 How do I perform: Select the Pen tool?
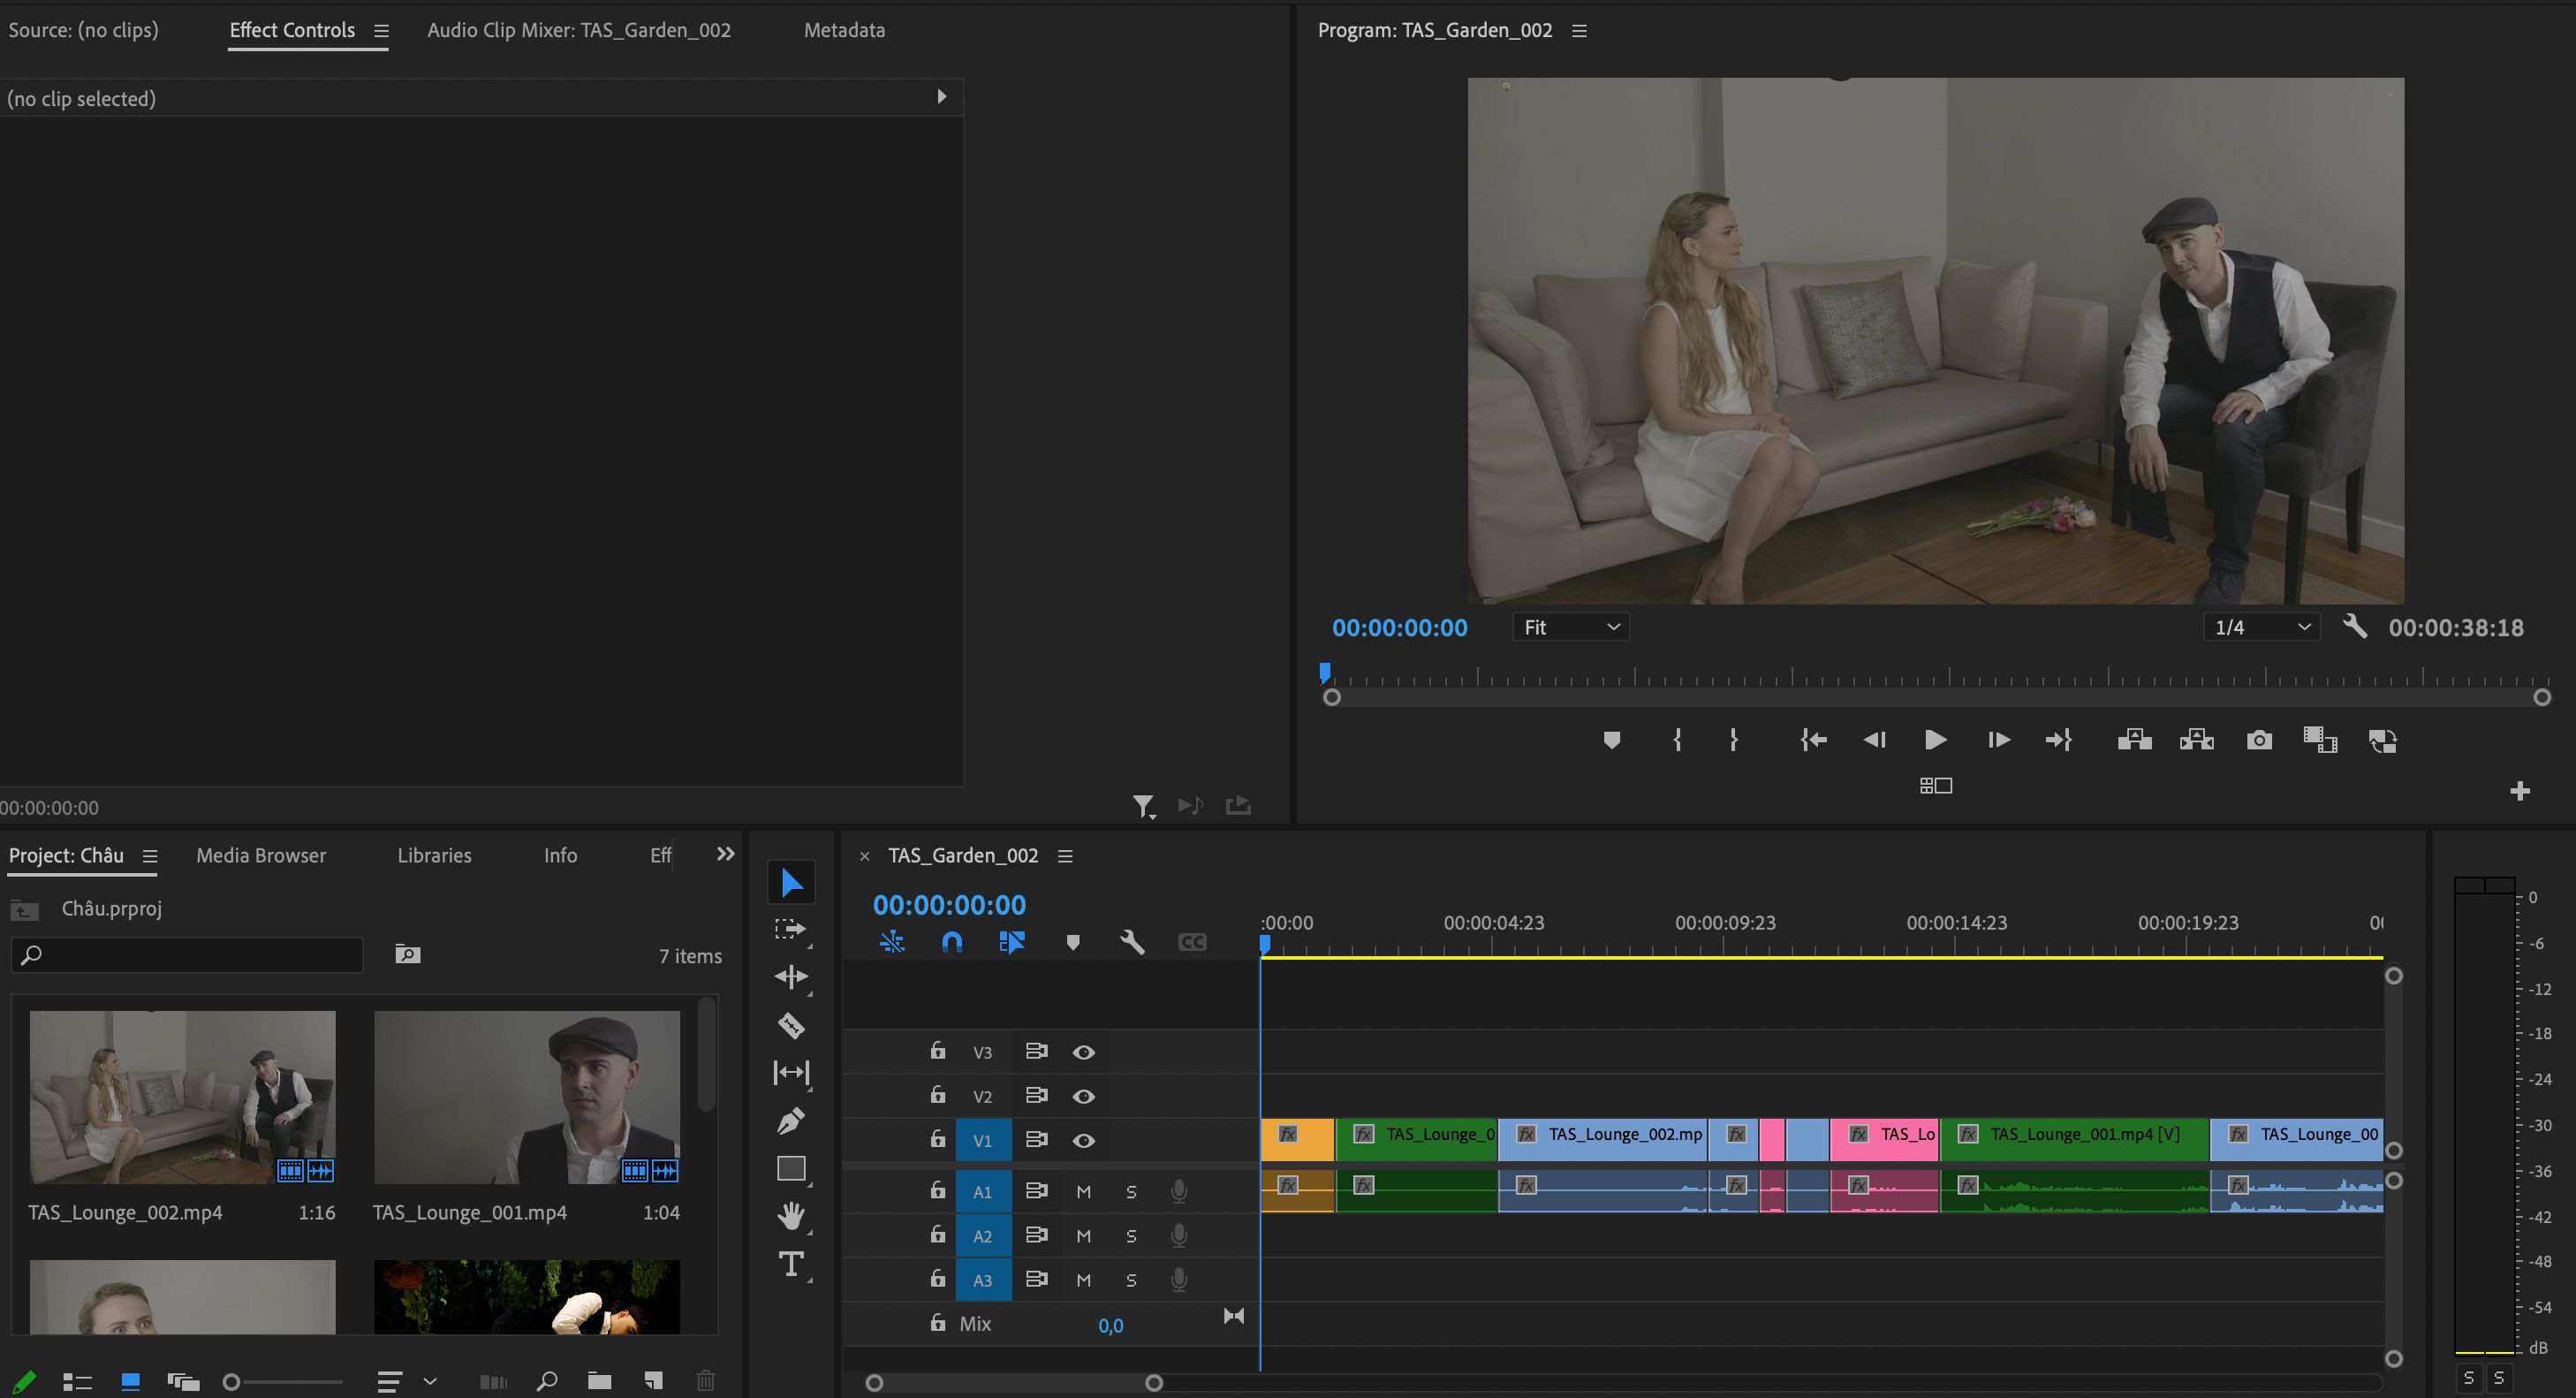(x=791, y=1120)
